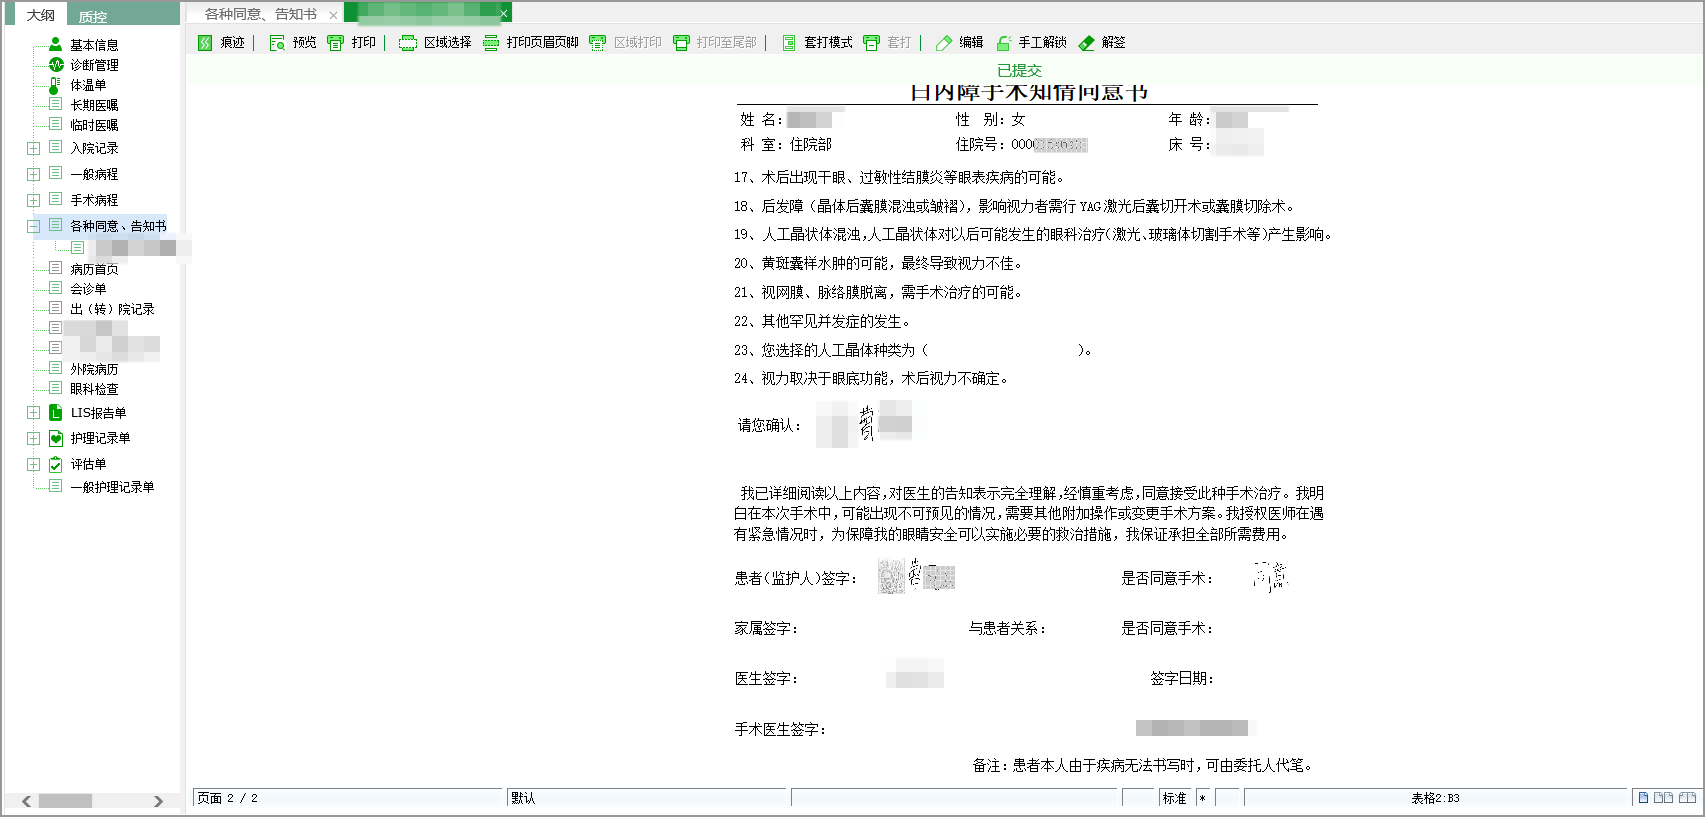Collapse the 各种同意、告知书 tree node

tap(33, 226)
